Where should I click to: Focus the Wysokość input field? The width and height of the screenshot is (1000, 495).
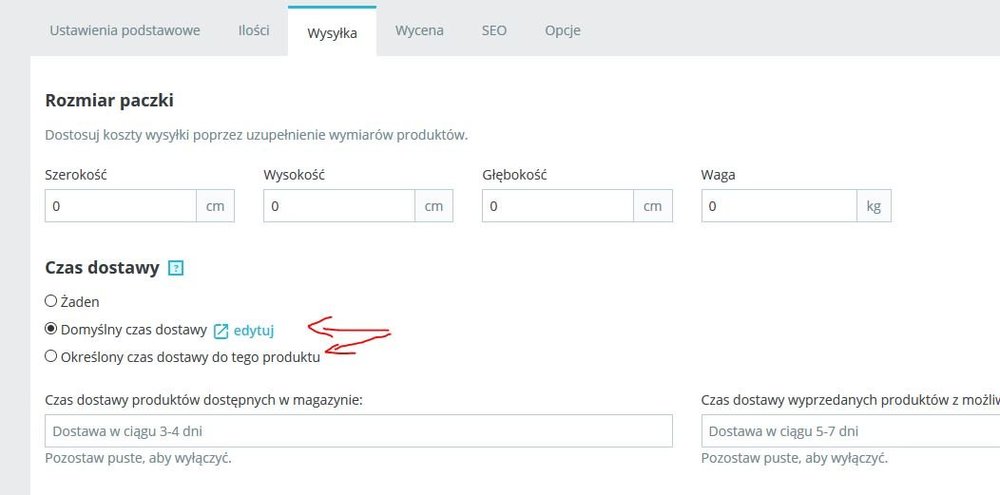pyautogui.click(x=338, y=206)
